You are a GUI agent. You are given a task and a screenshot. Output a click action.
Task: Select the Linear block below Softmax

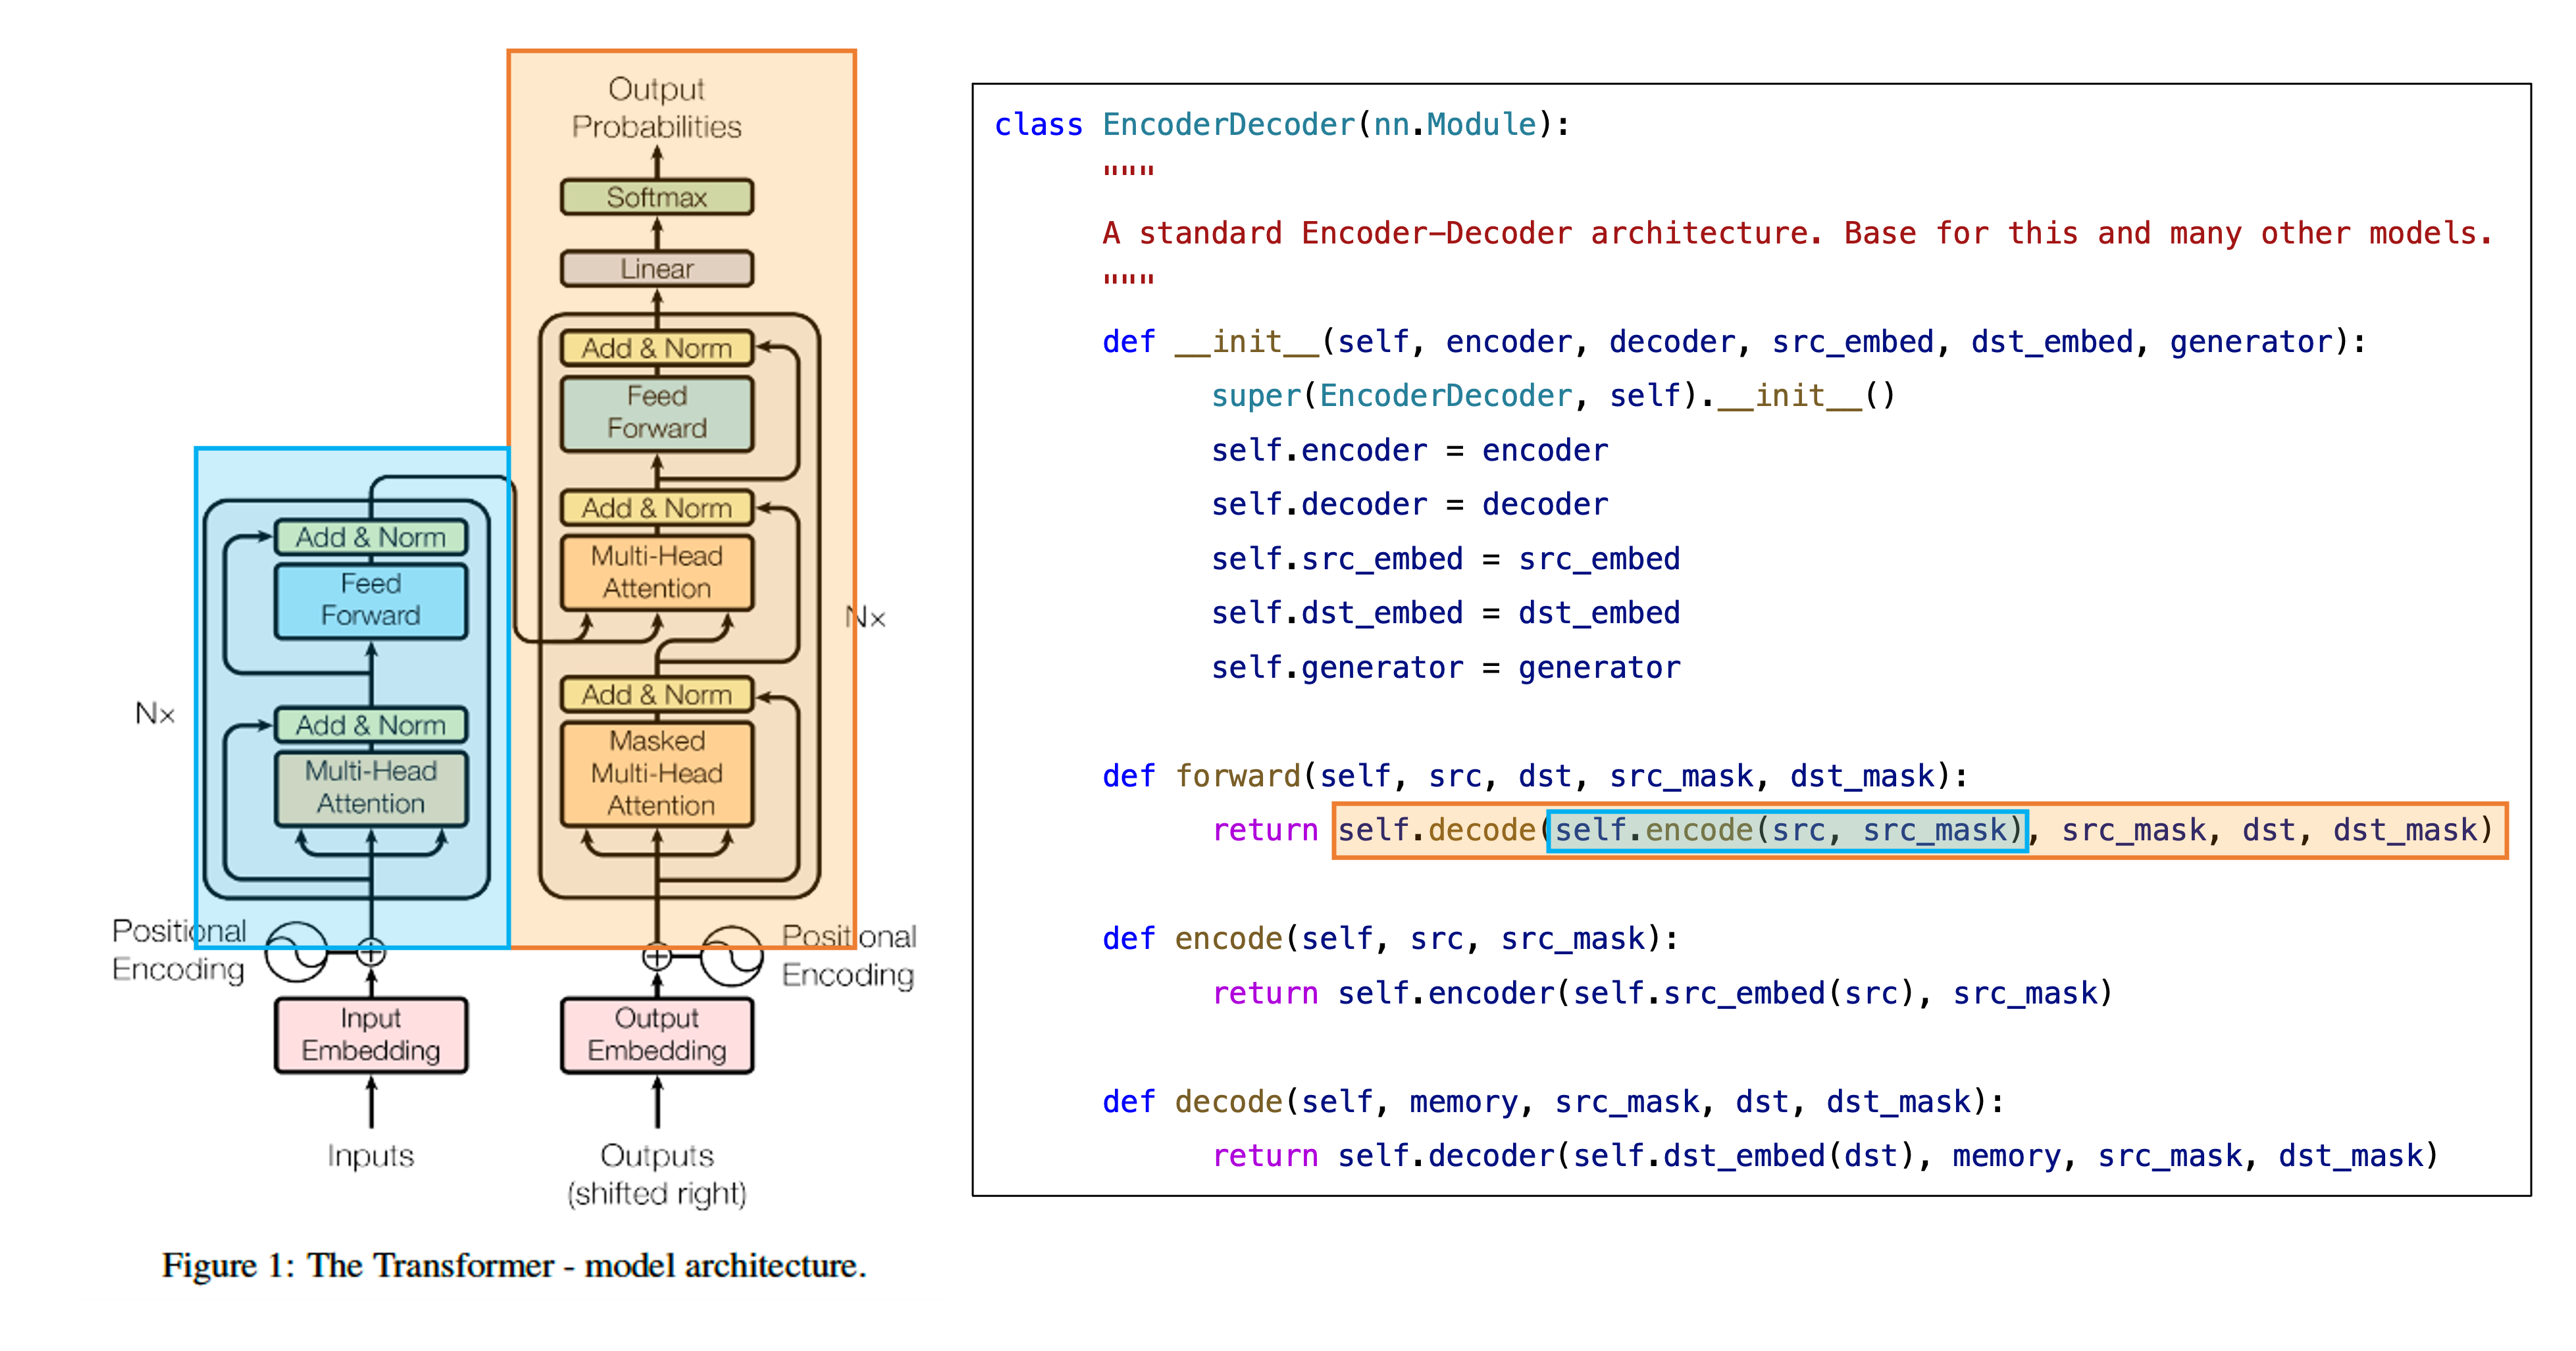656,268
